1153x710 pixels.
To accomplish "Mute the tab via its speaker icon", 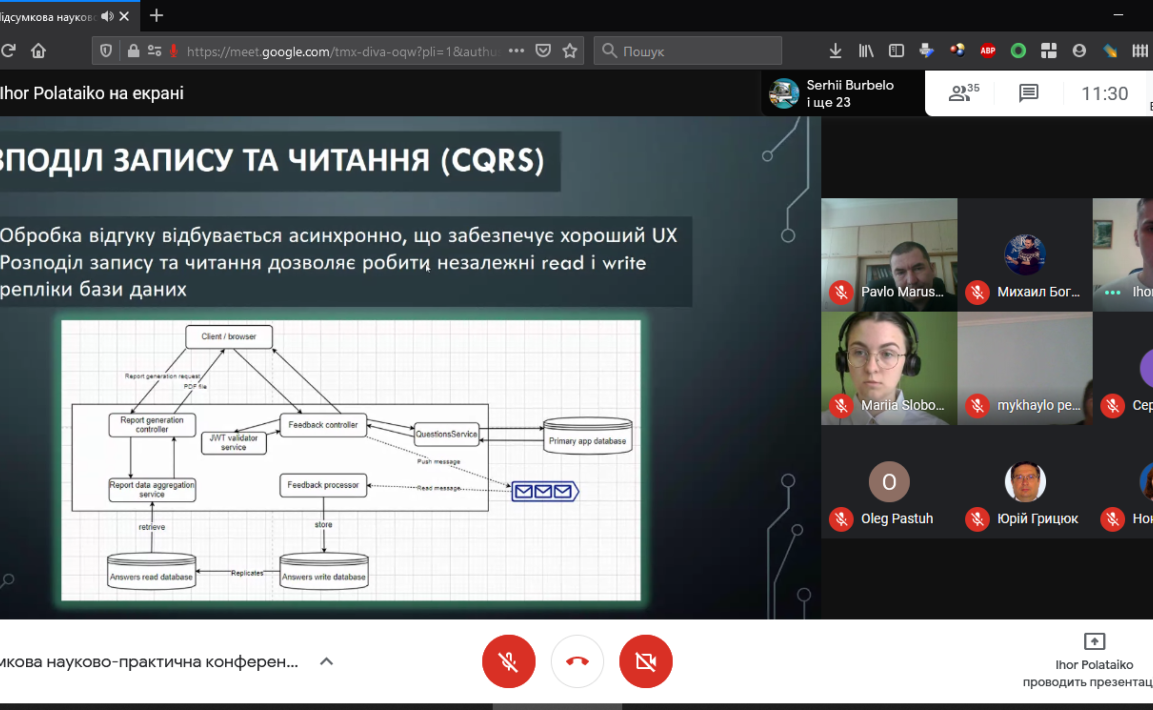I will tap(107, 16).
